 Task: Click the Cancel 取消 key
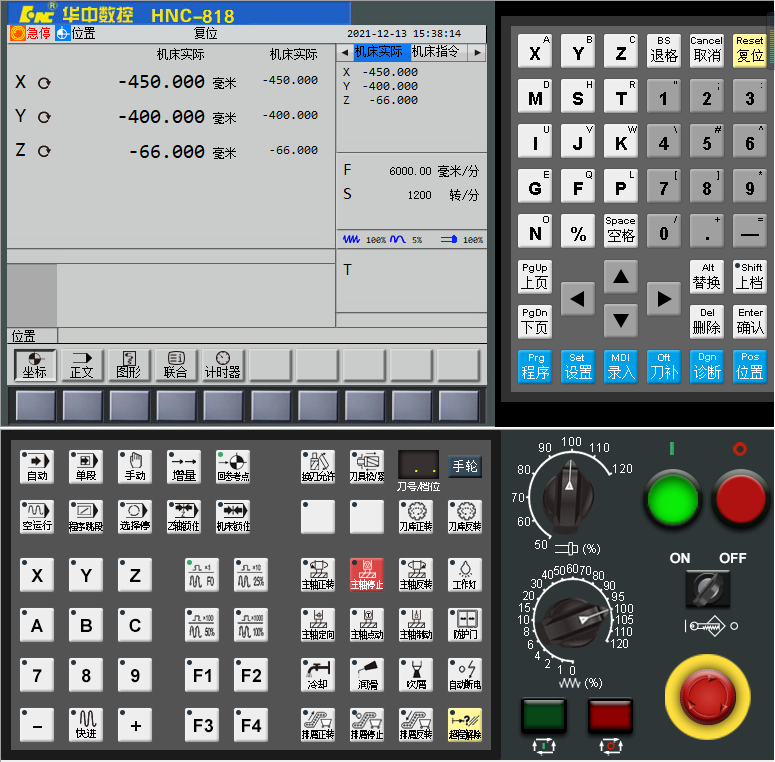click(x=707, y=51)
